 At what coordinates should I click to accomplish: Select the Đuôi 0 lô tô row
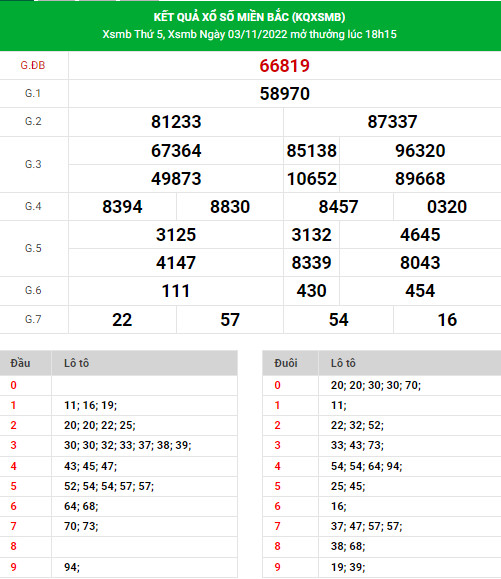pos(382,386)
